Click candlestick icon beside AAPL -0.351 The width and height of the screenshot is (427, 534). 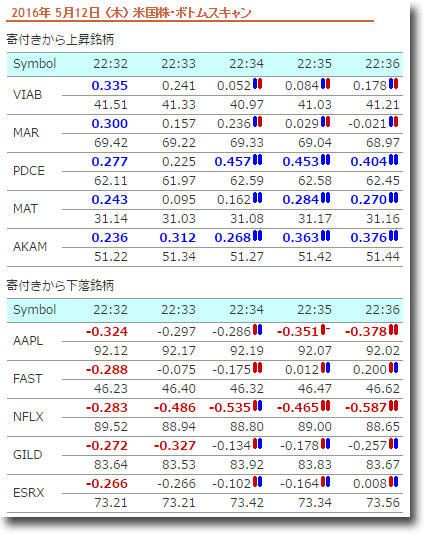click(x=326, y=330)
